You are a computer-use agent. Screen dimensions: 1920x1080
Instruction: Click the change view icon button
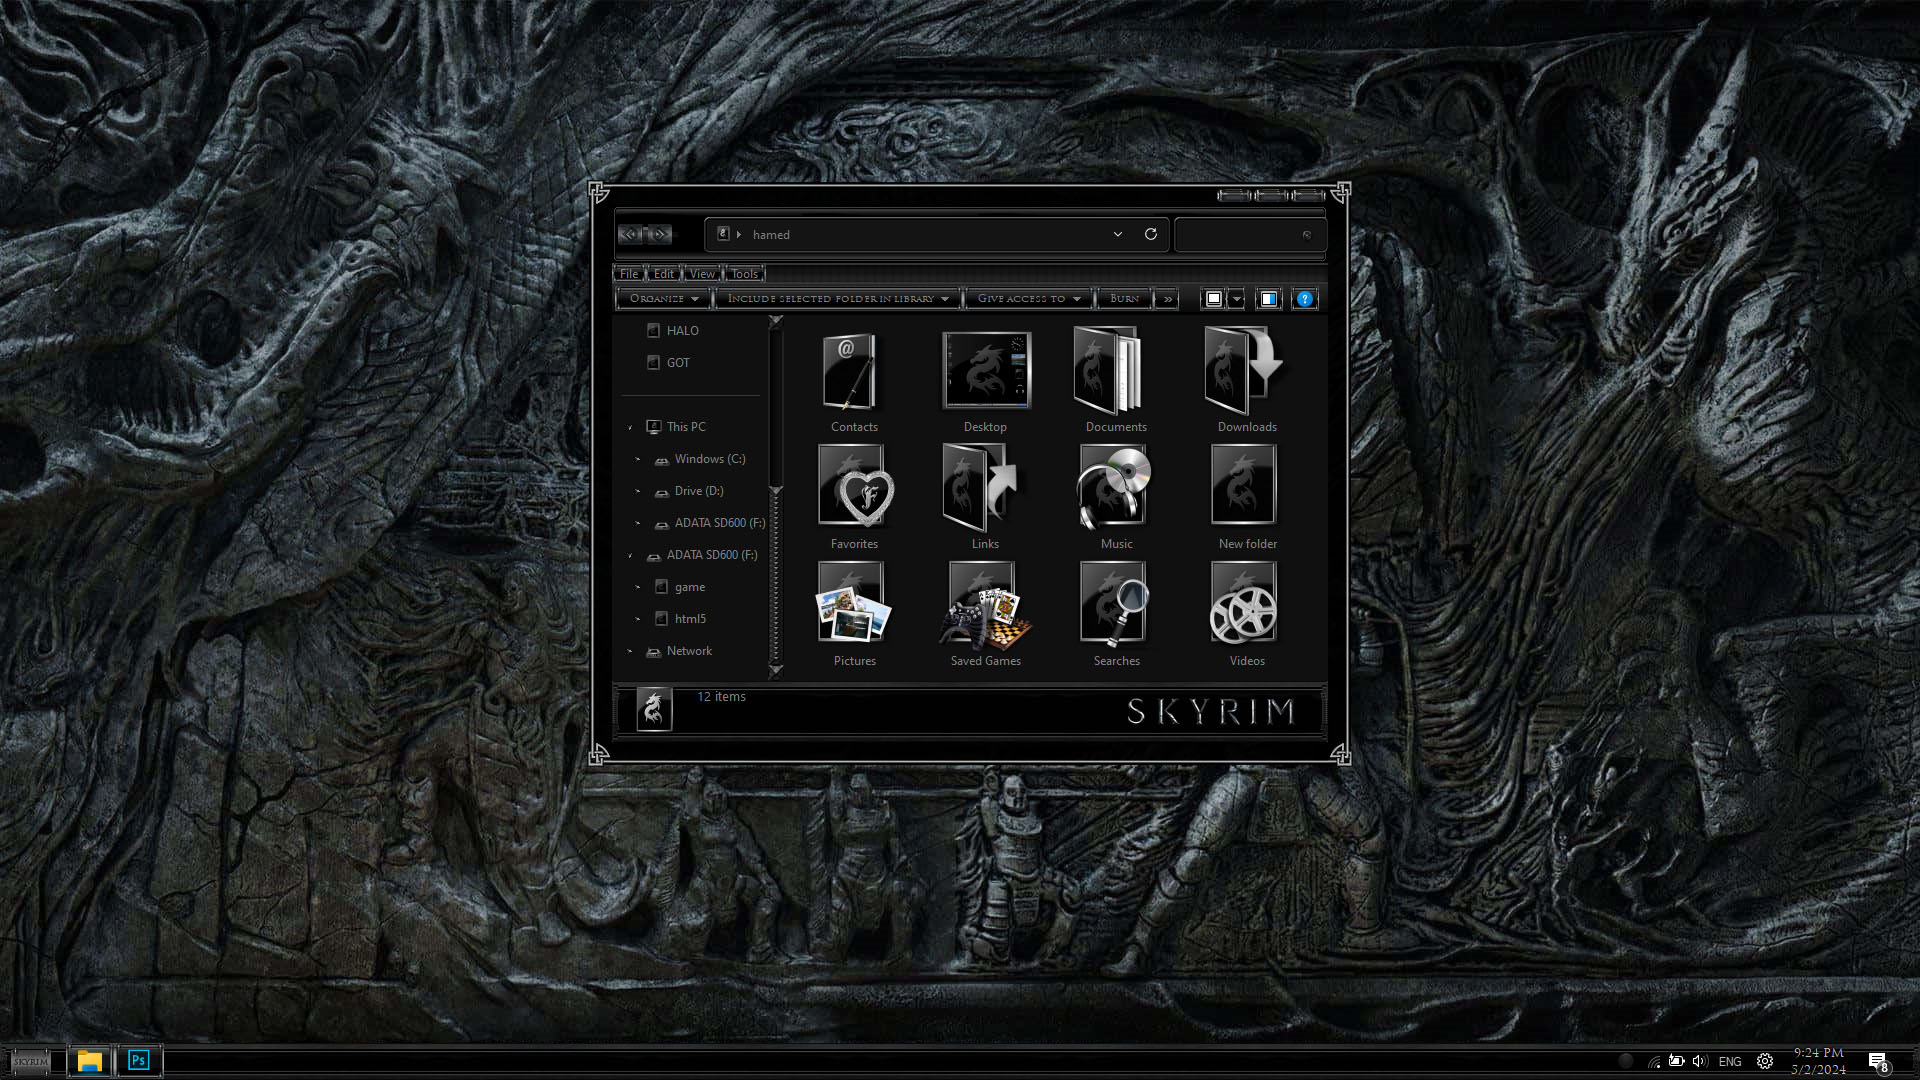click(x=1213, y=299)
